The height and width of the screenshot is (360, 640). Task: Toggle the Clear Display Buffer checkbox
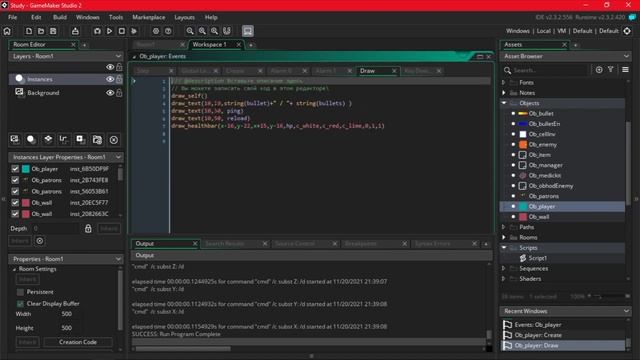[x=20, y=304]
